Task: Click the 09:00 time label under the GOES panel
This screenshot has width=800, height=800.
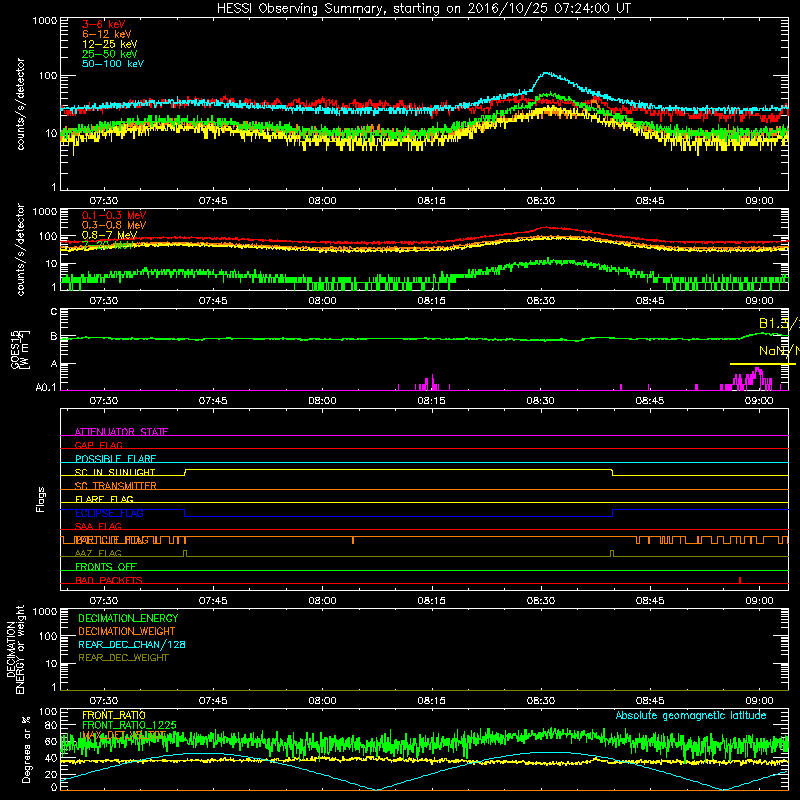Action: pos(759,400)
